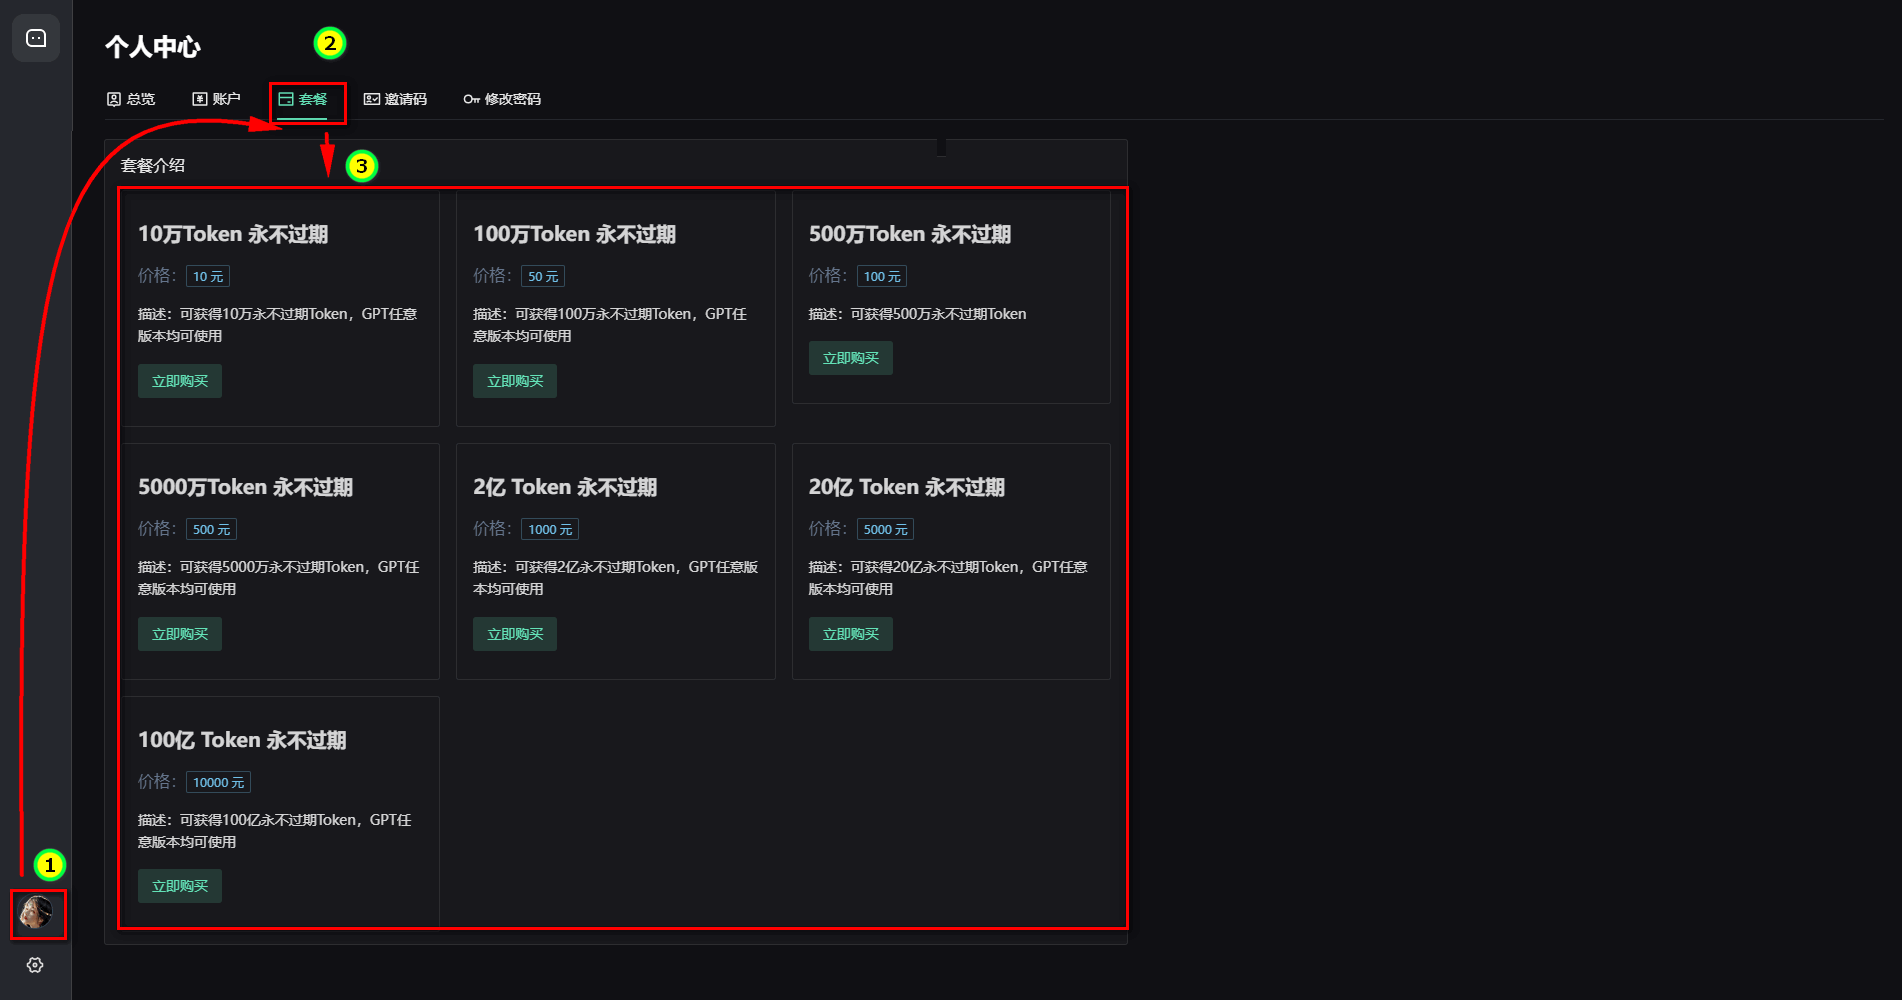Open the 账户 tab

tap(216, 99)
